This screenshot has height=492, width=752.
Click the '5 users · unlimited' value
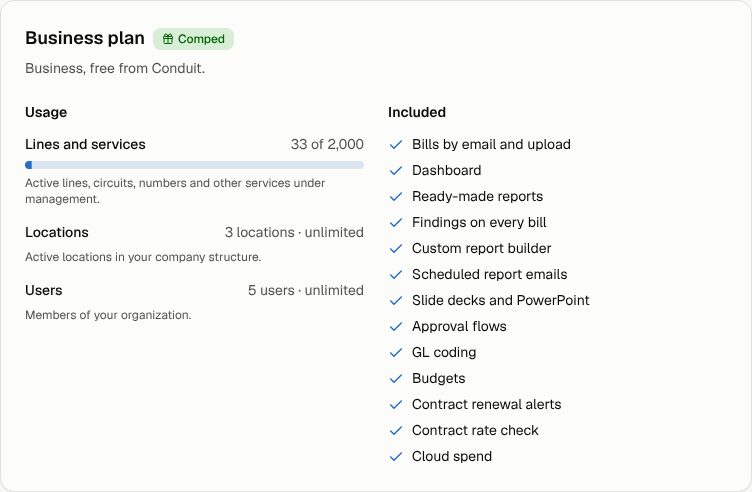306,290
